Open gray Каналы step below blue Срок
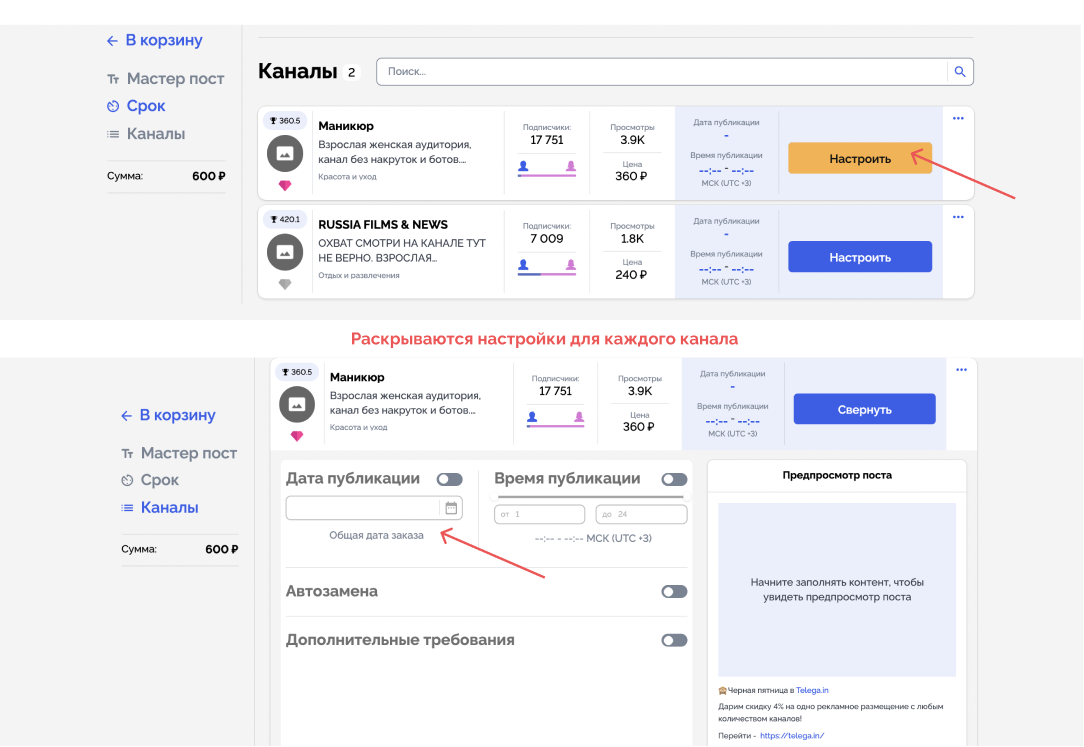 pos(146,133)
